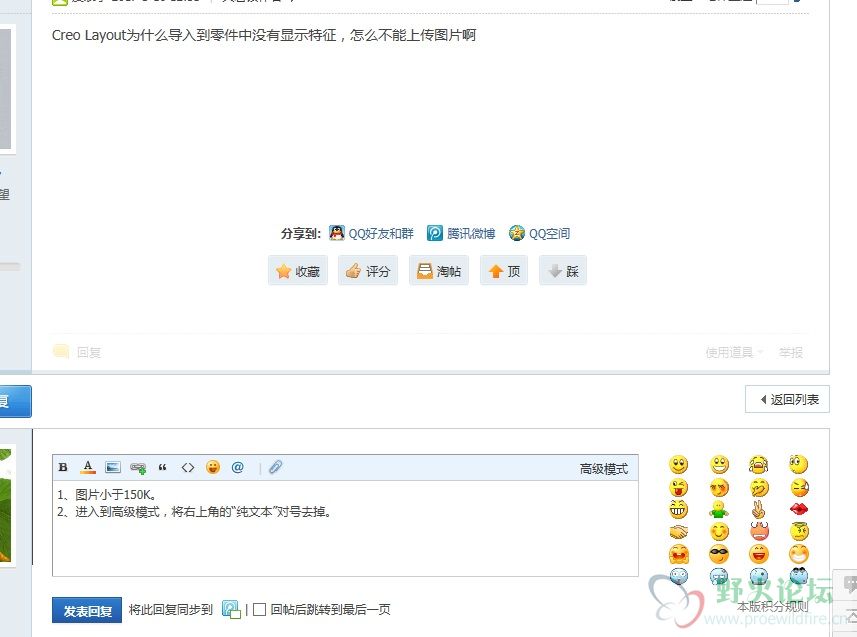
Task: Insert a code block
Action: click(187, 467)
